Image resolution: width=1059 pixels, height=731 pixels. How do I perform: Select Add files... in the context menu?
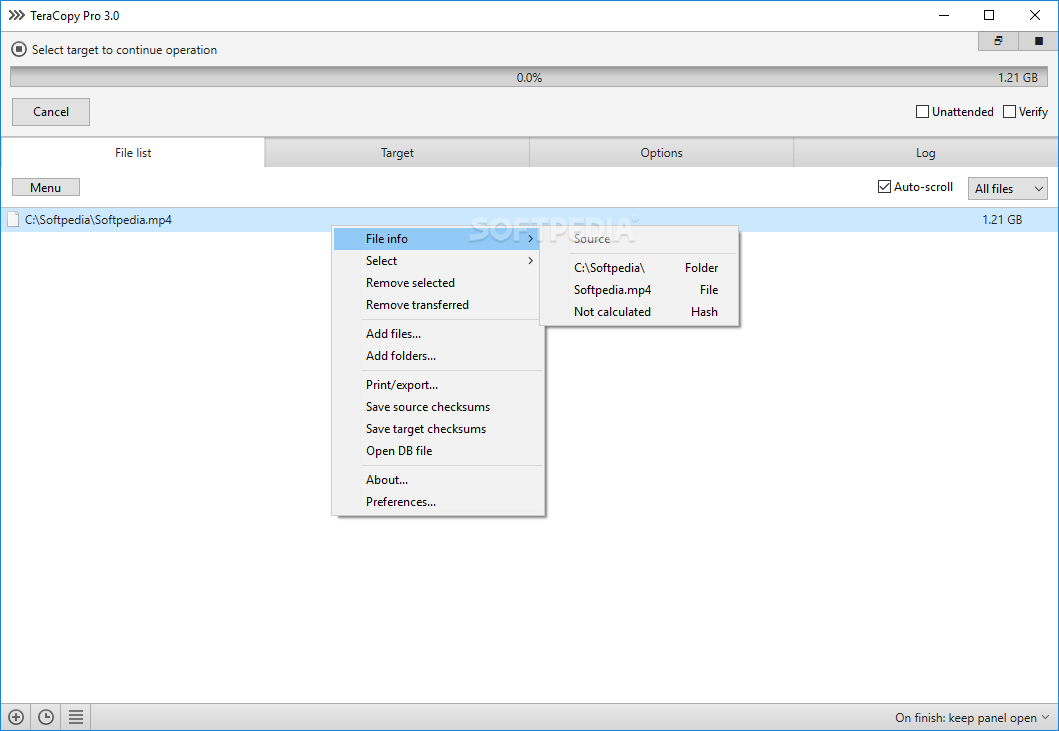click(x=439, y=334)
